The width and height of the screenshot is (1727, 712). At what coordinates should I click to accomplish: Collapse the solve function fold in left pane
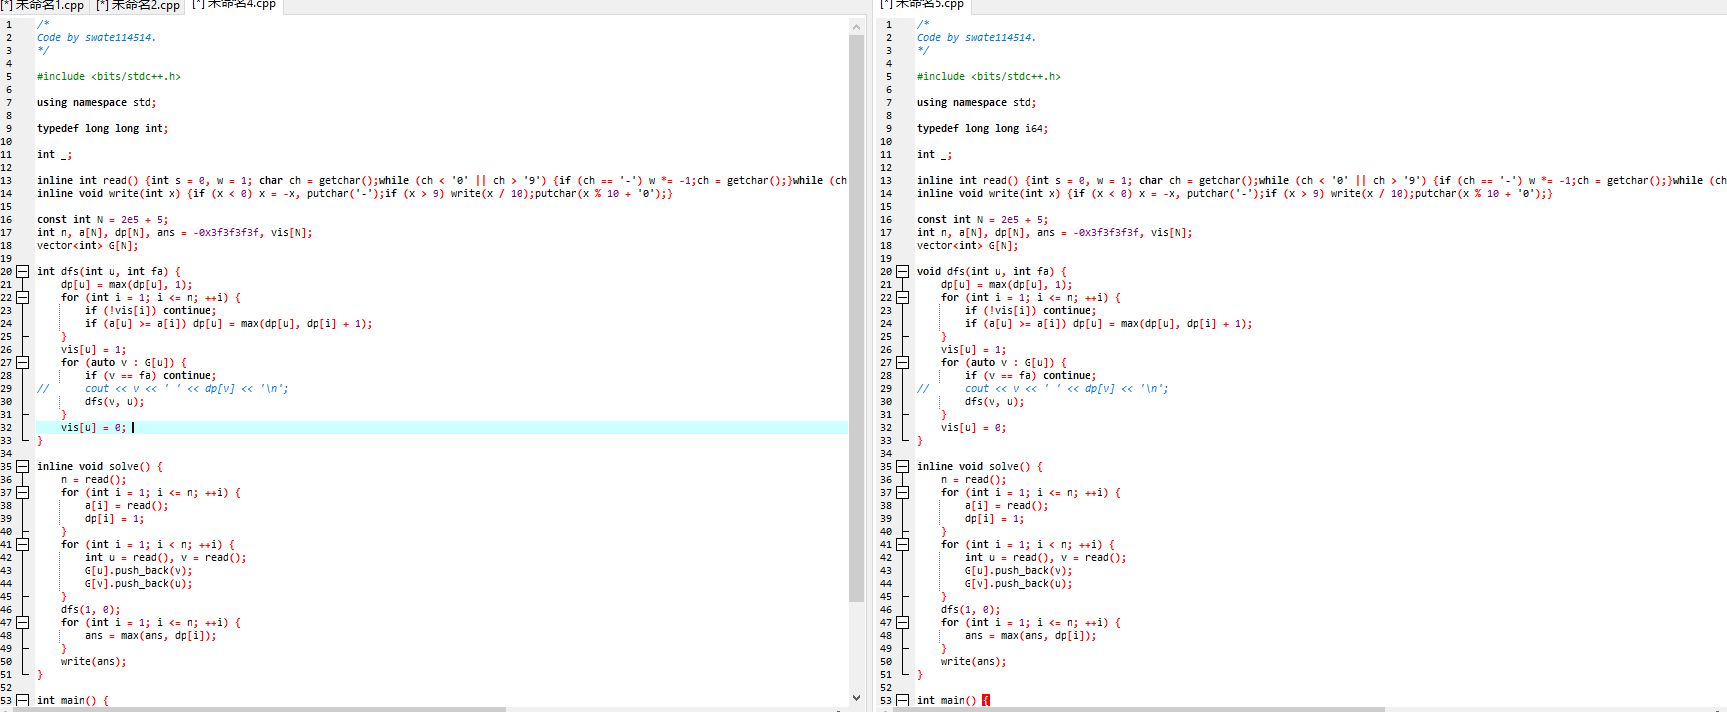tap(22, 466)
